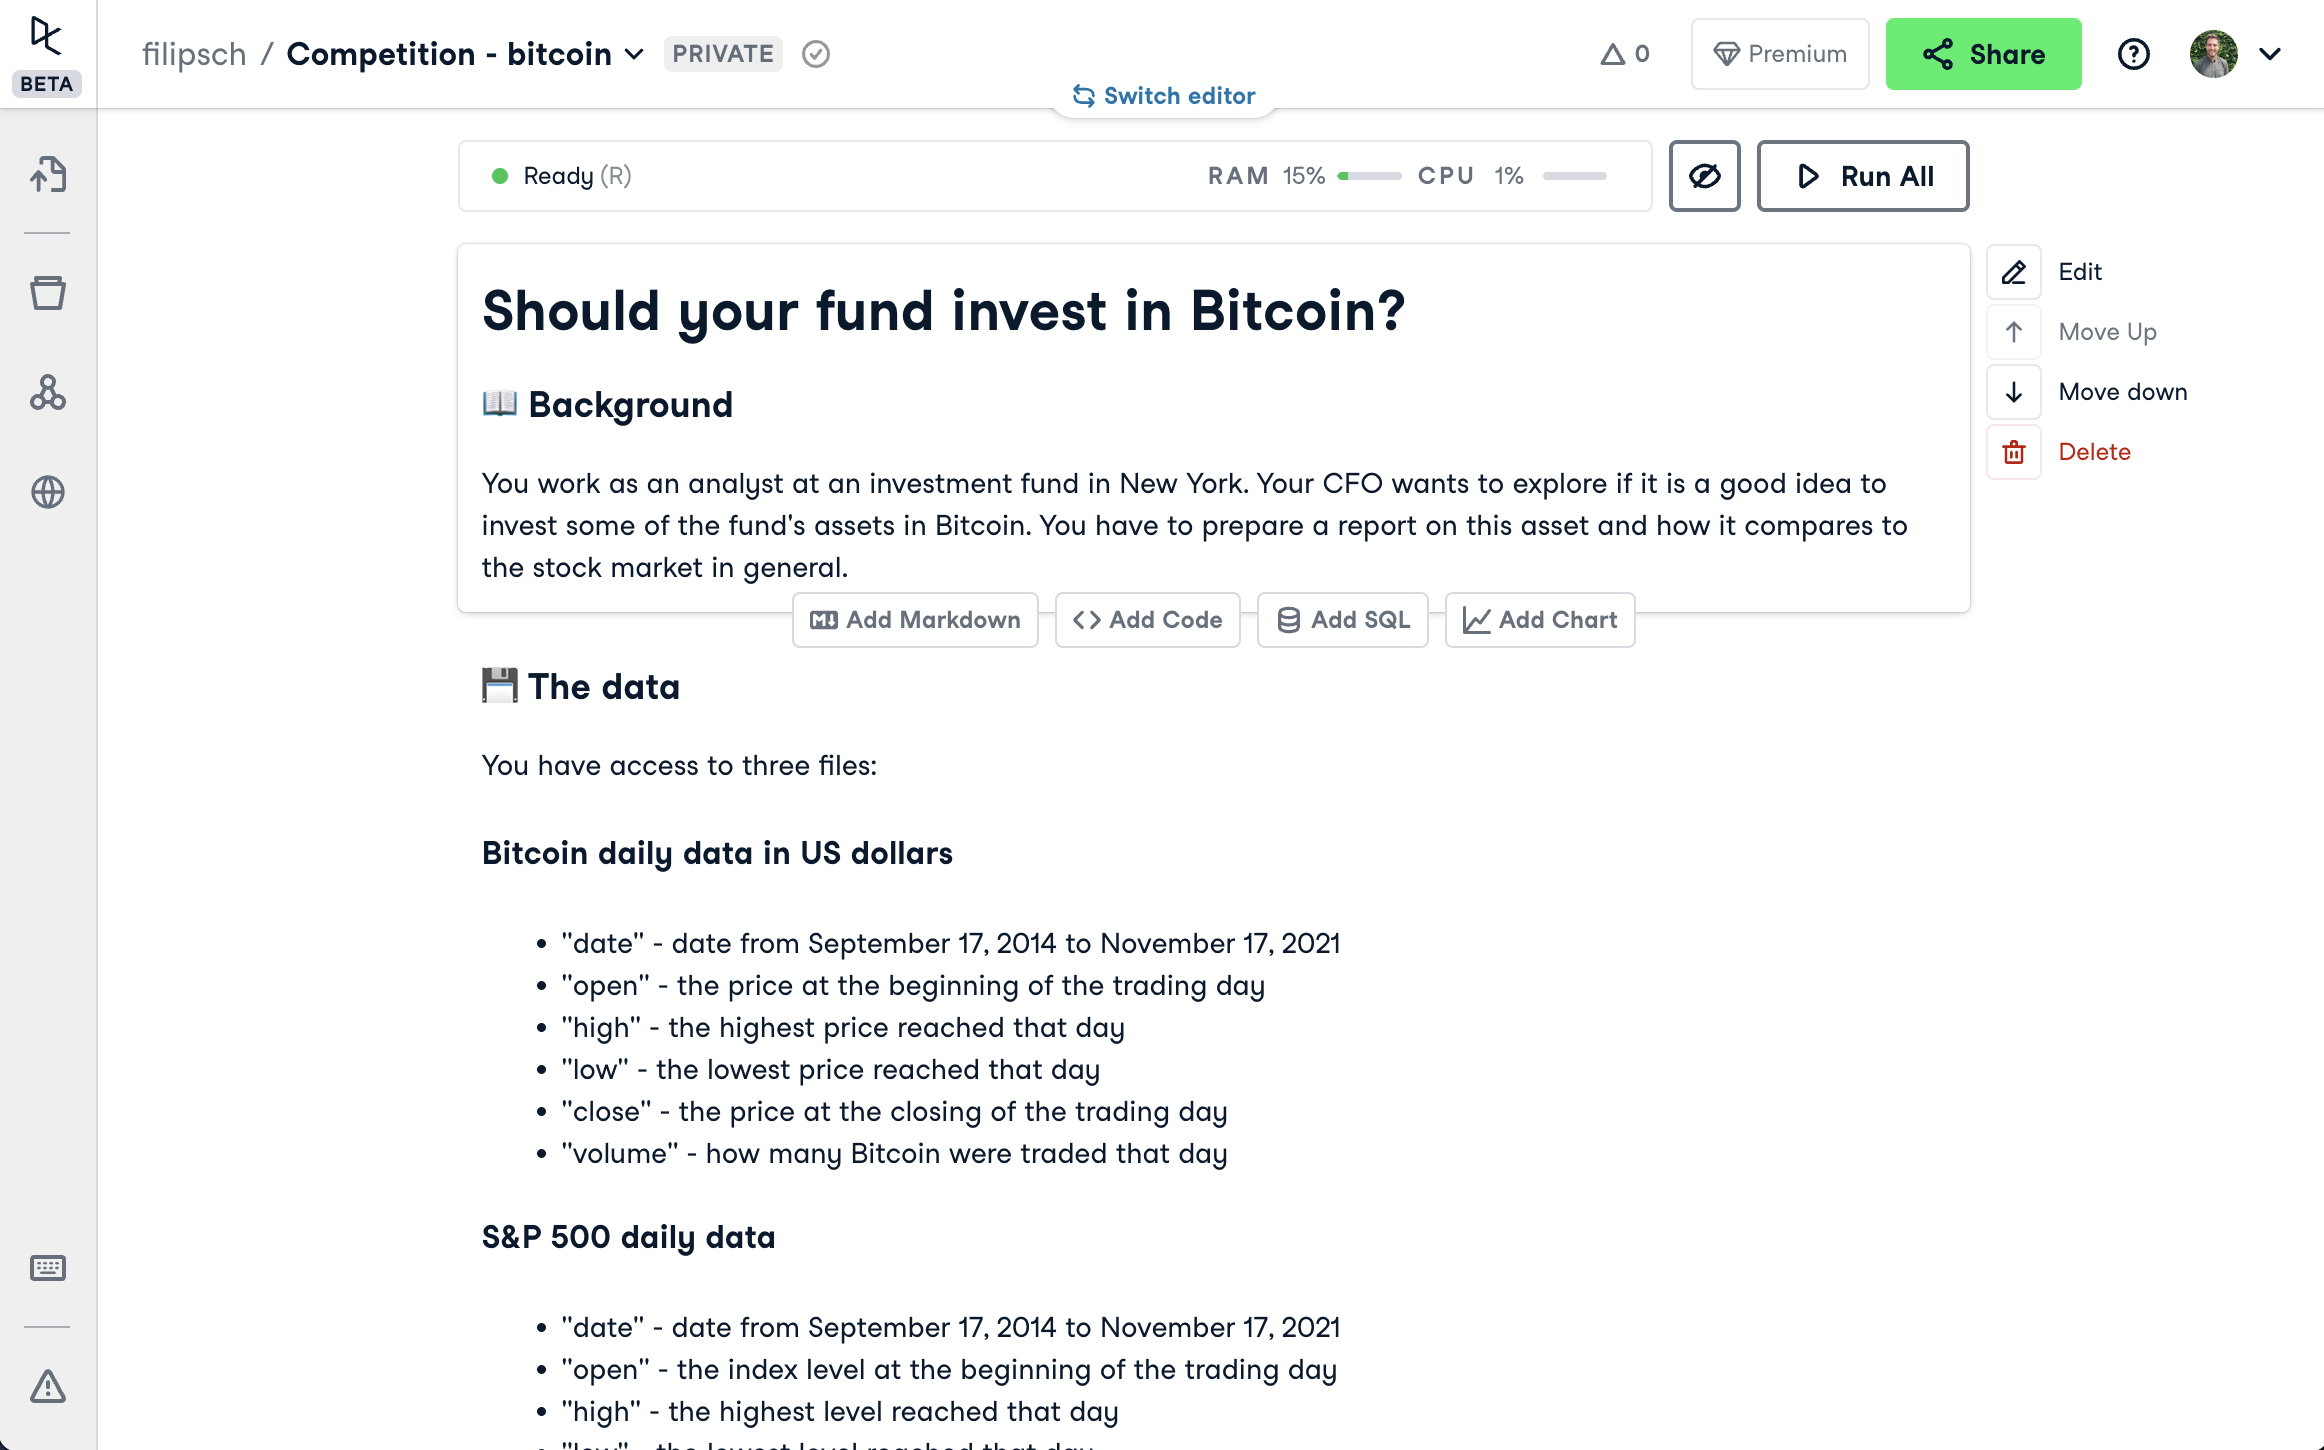Select Move down in cell actions
Viewport: 2324px width, 1450px height.
click(x=2122, y=392)
